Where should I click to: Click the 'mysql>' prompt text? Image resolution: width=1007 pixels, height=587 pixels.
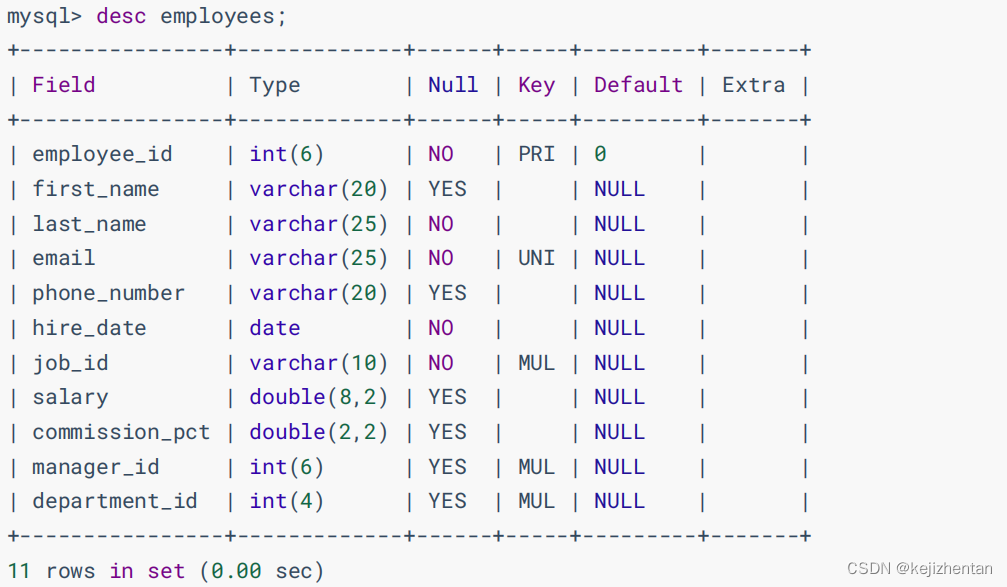[44, 17]
